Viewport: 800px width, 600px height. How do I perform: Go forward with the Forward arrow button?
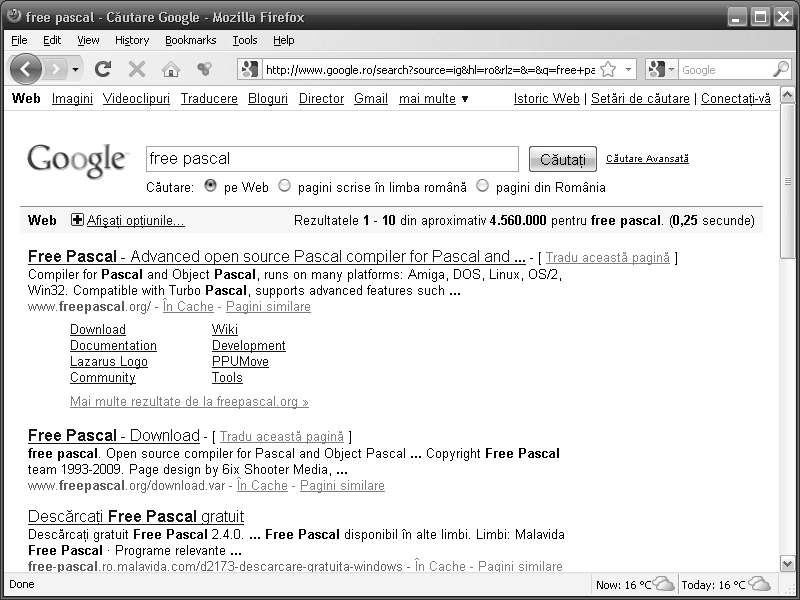56,69
